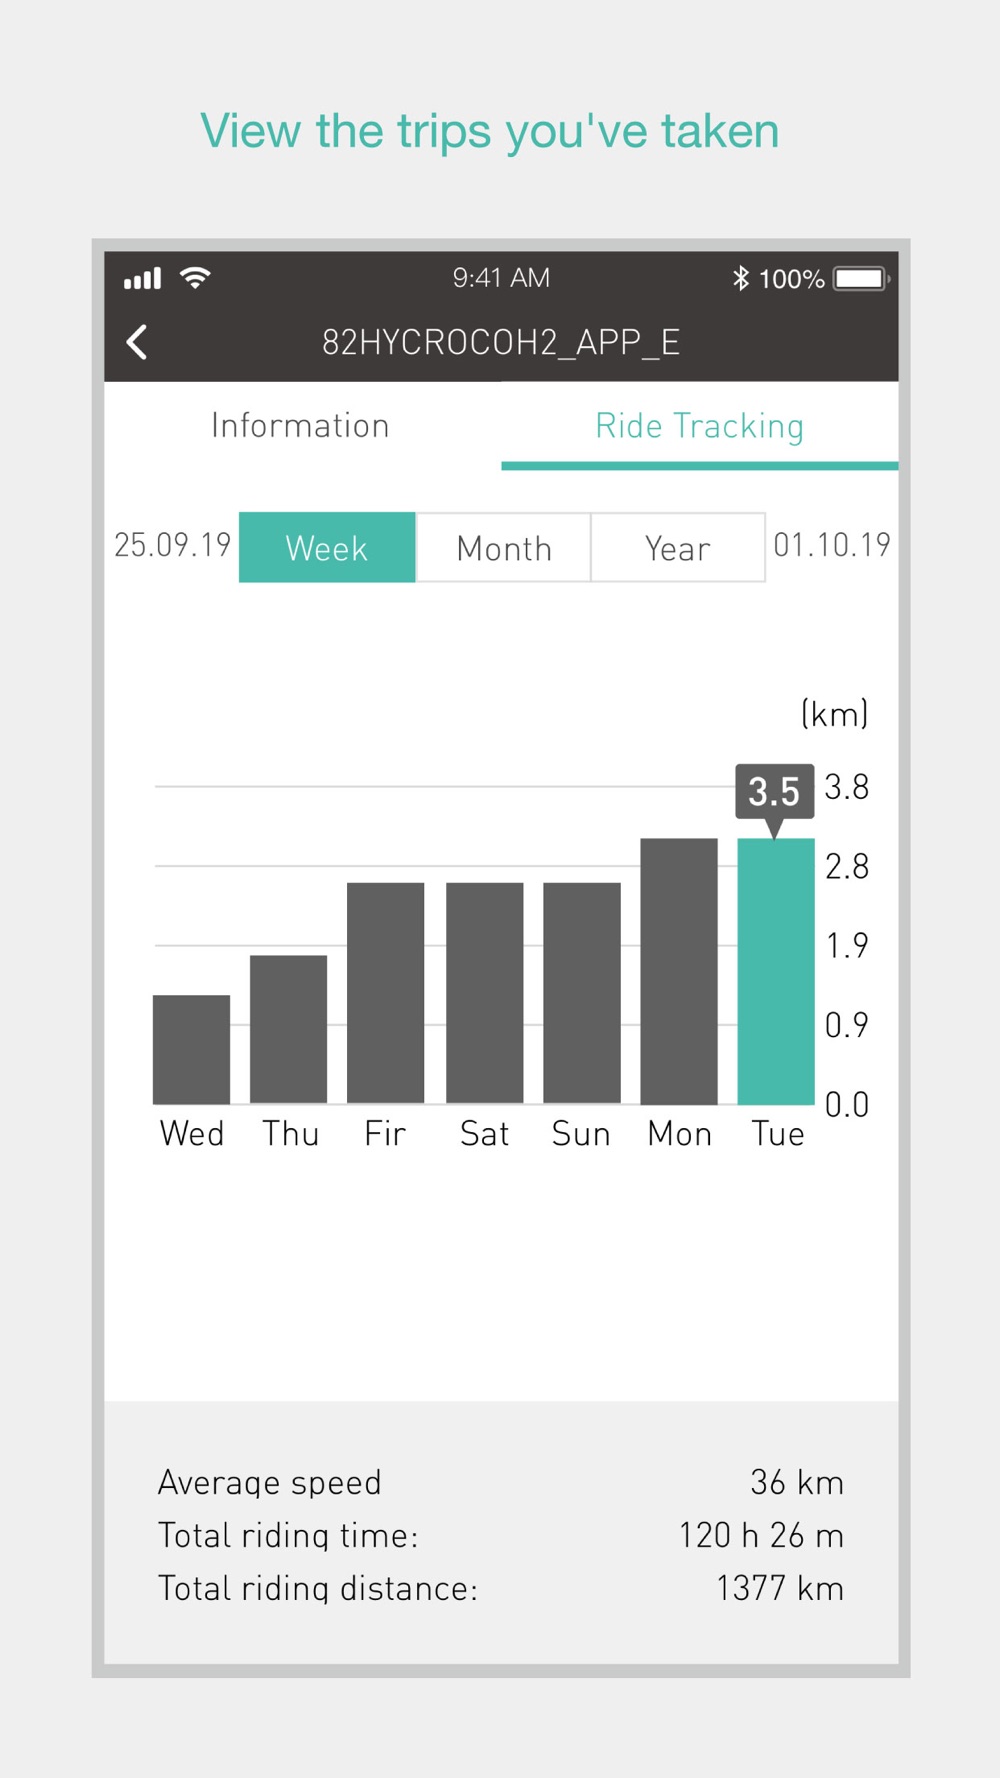Screen dimensions: 1000x1778
Task: Tap the Total riding distance row
Action: pos(501,1588)
